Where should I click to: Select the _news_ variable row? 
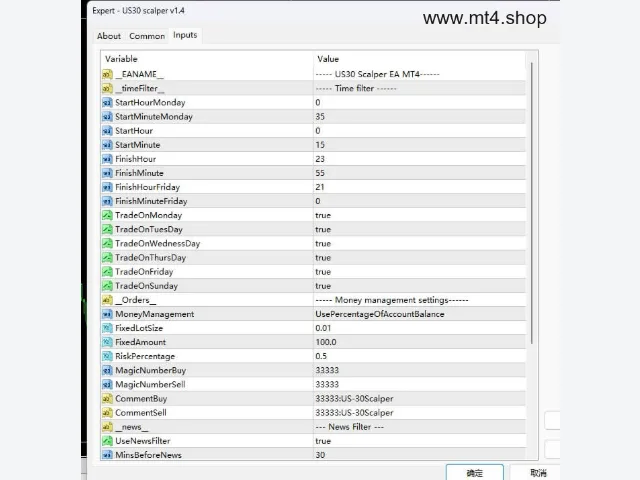[x=313, y=427]
